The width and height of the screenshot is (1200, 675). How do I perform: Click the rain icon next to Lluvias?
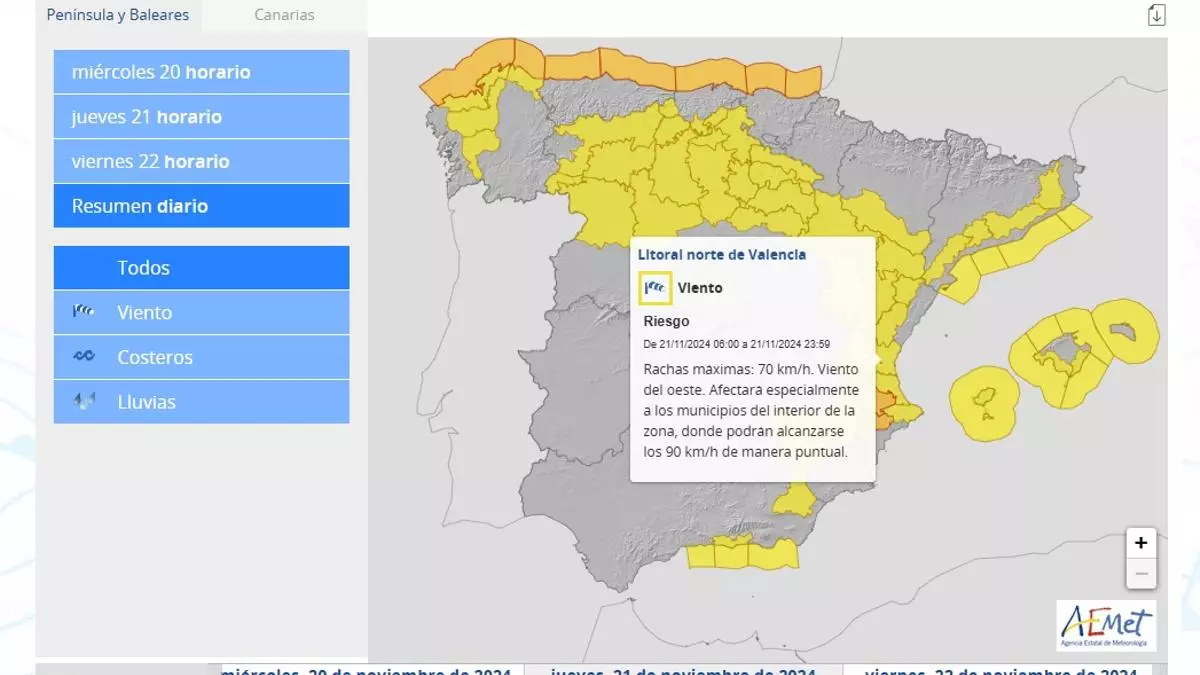84,402
